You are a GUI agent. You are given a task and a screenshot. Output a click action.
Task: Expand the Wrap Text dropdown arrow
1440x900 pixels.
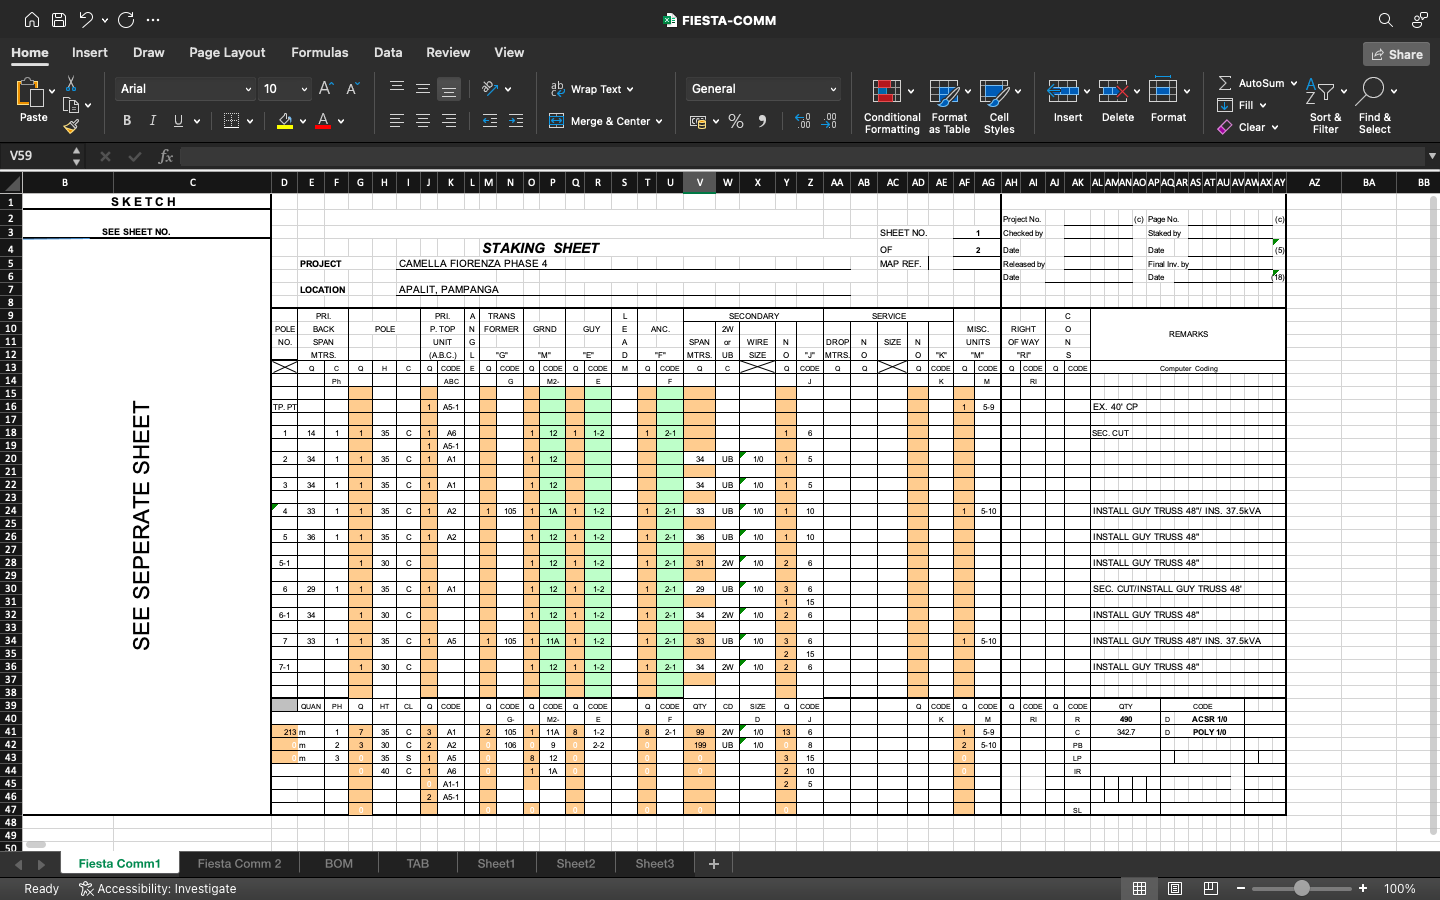pos(630,89)
